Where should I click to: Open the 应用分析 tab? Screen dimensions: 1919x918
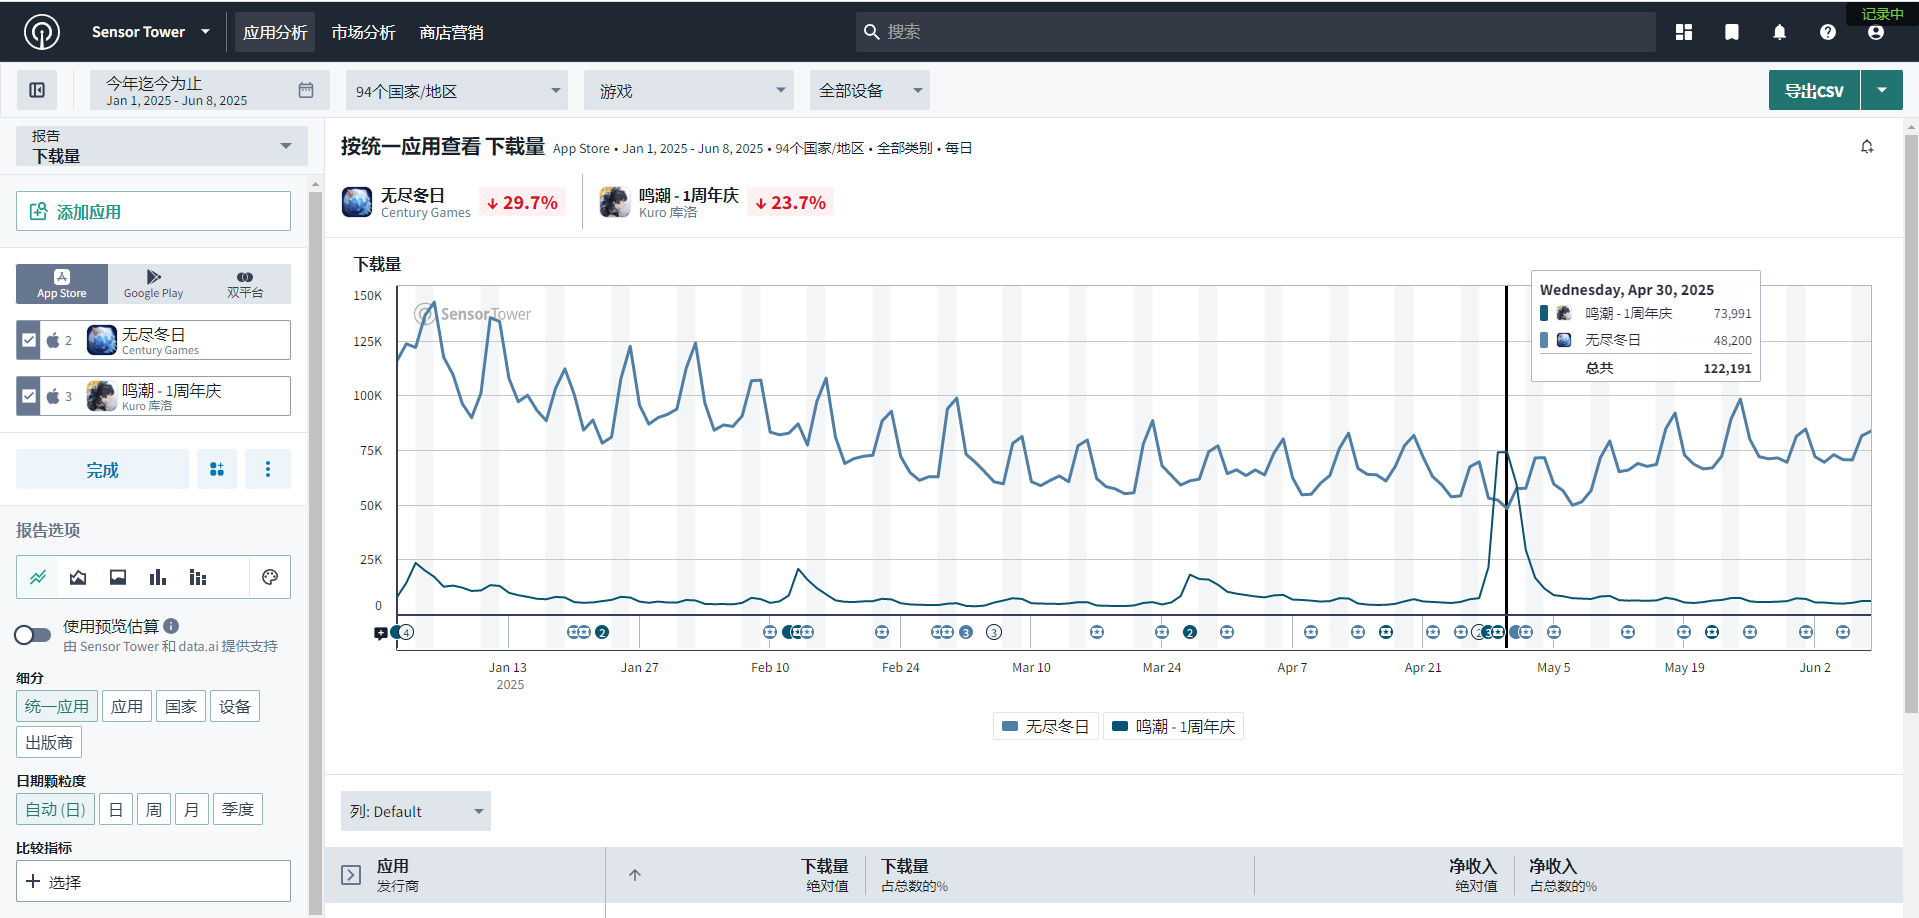[275, 32]
